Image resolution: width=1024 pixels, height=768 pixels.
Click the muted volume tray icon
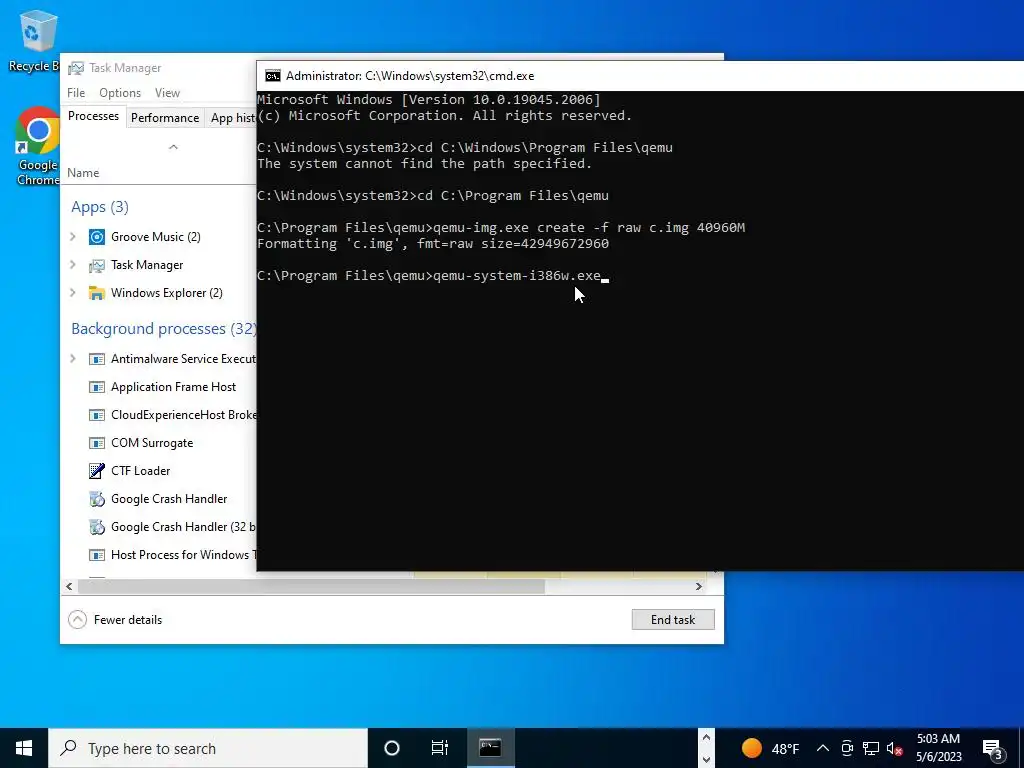[895, 748]
